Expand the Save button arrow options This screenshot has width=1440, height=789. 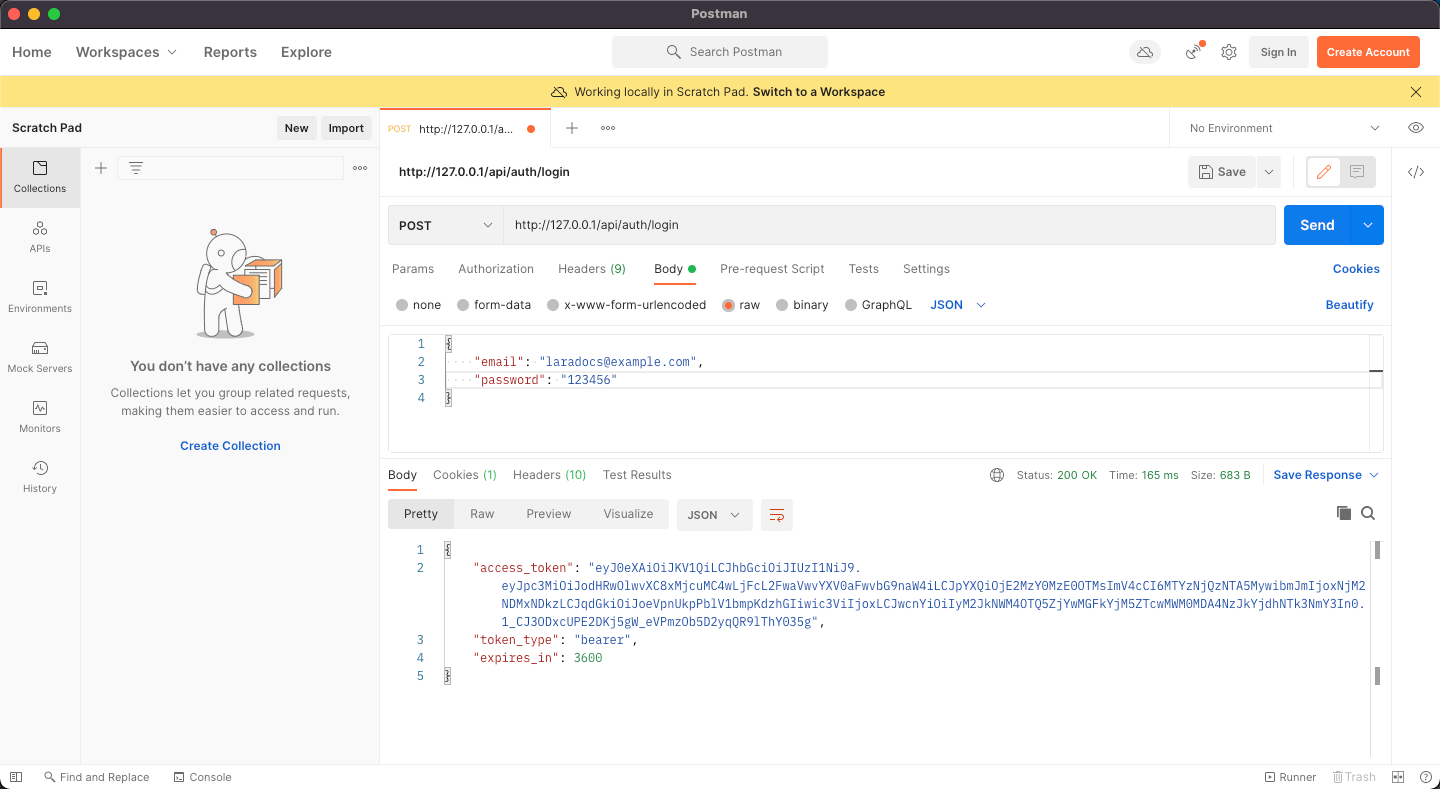point(1268,172)
